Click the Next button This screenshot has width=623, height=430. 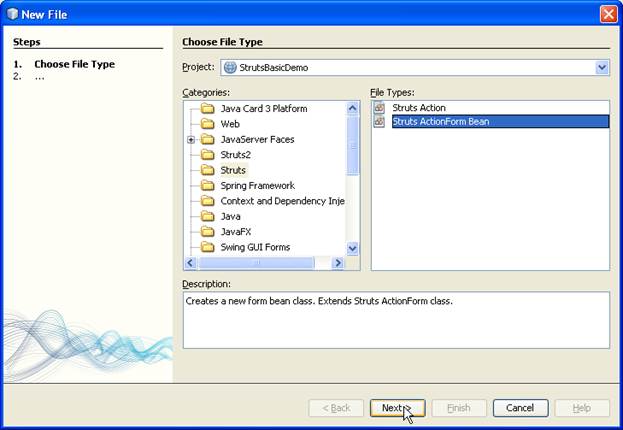pos(397,408)
